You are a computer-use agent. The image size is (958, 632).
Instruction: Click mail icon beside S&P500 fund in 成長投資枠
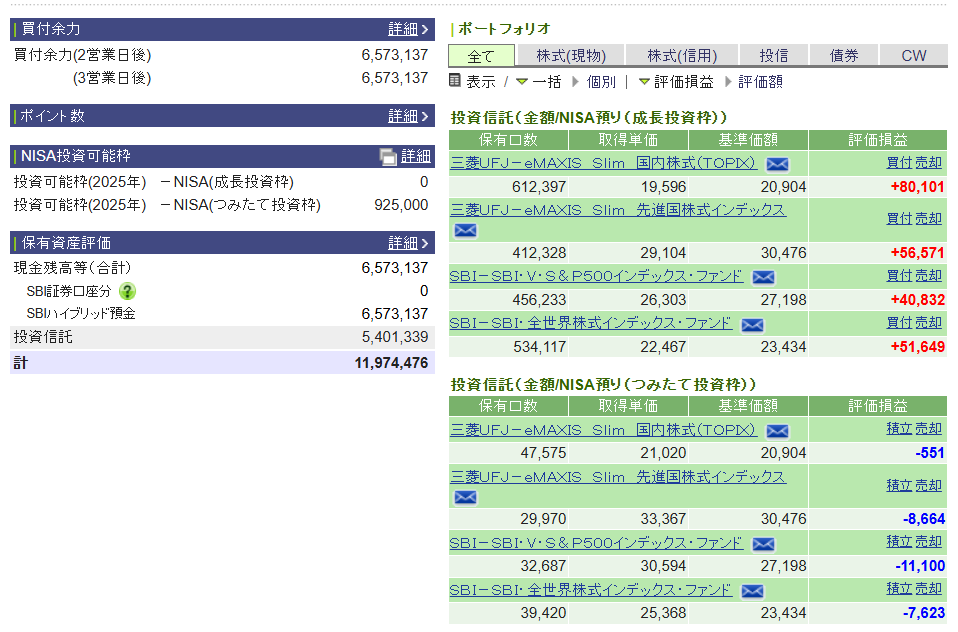(763, 277)
